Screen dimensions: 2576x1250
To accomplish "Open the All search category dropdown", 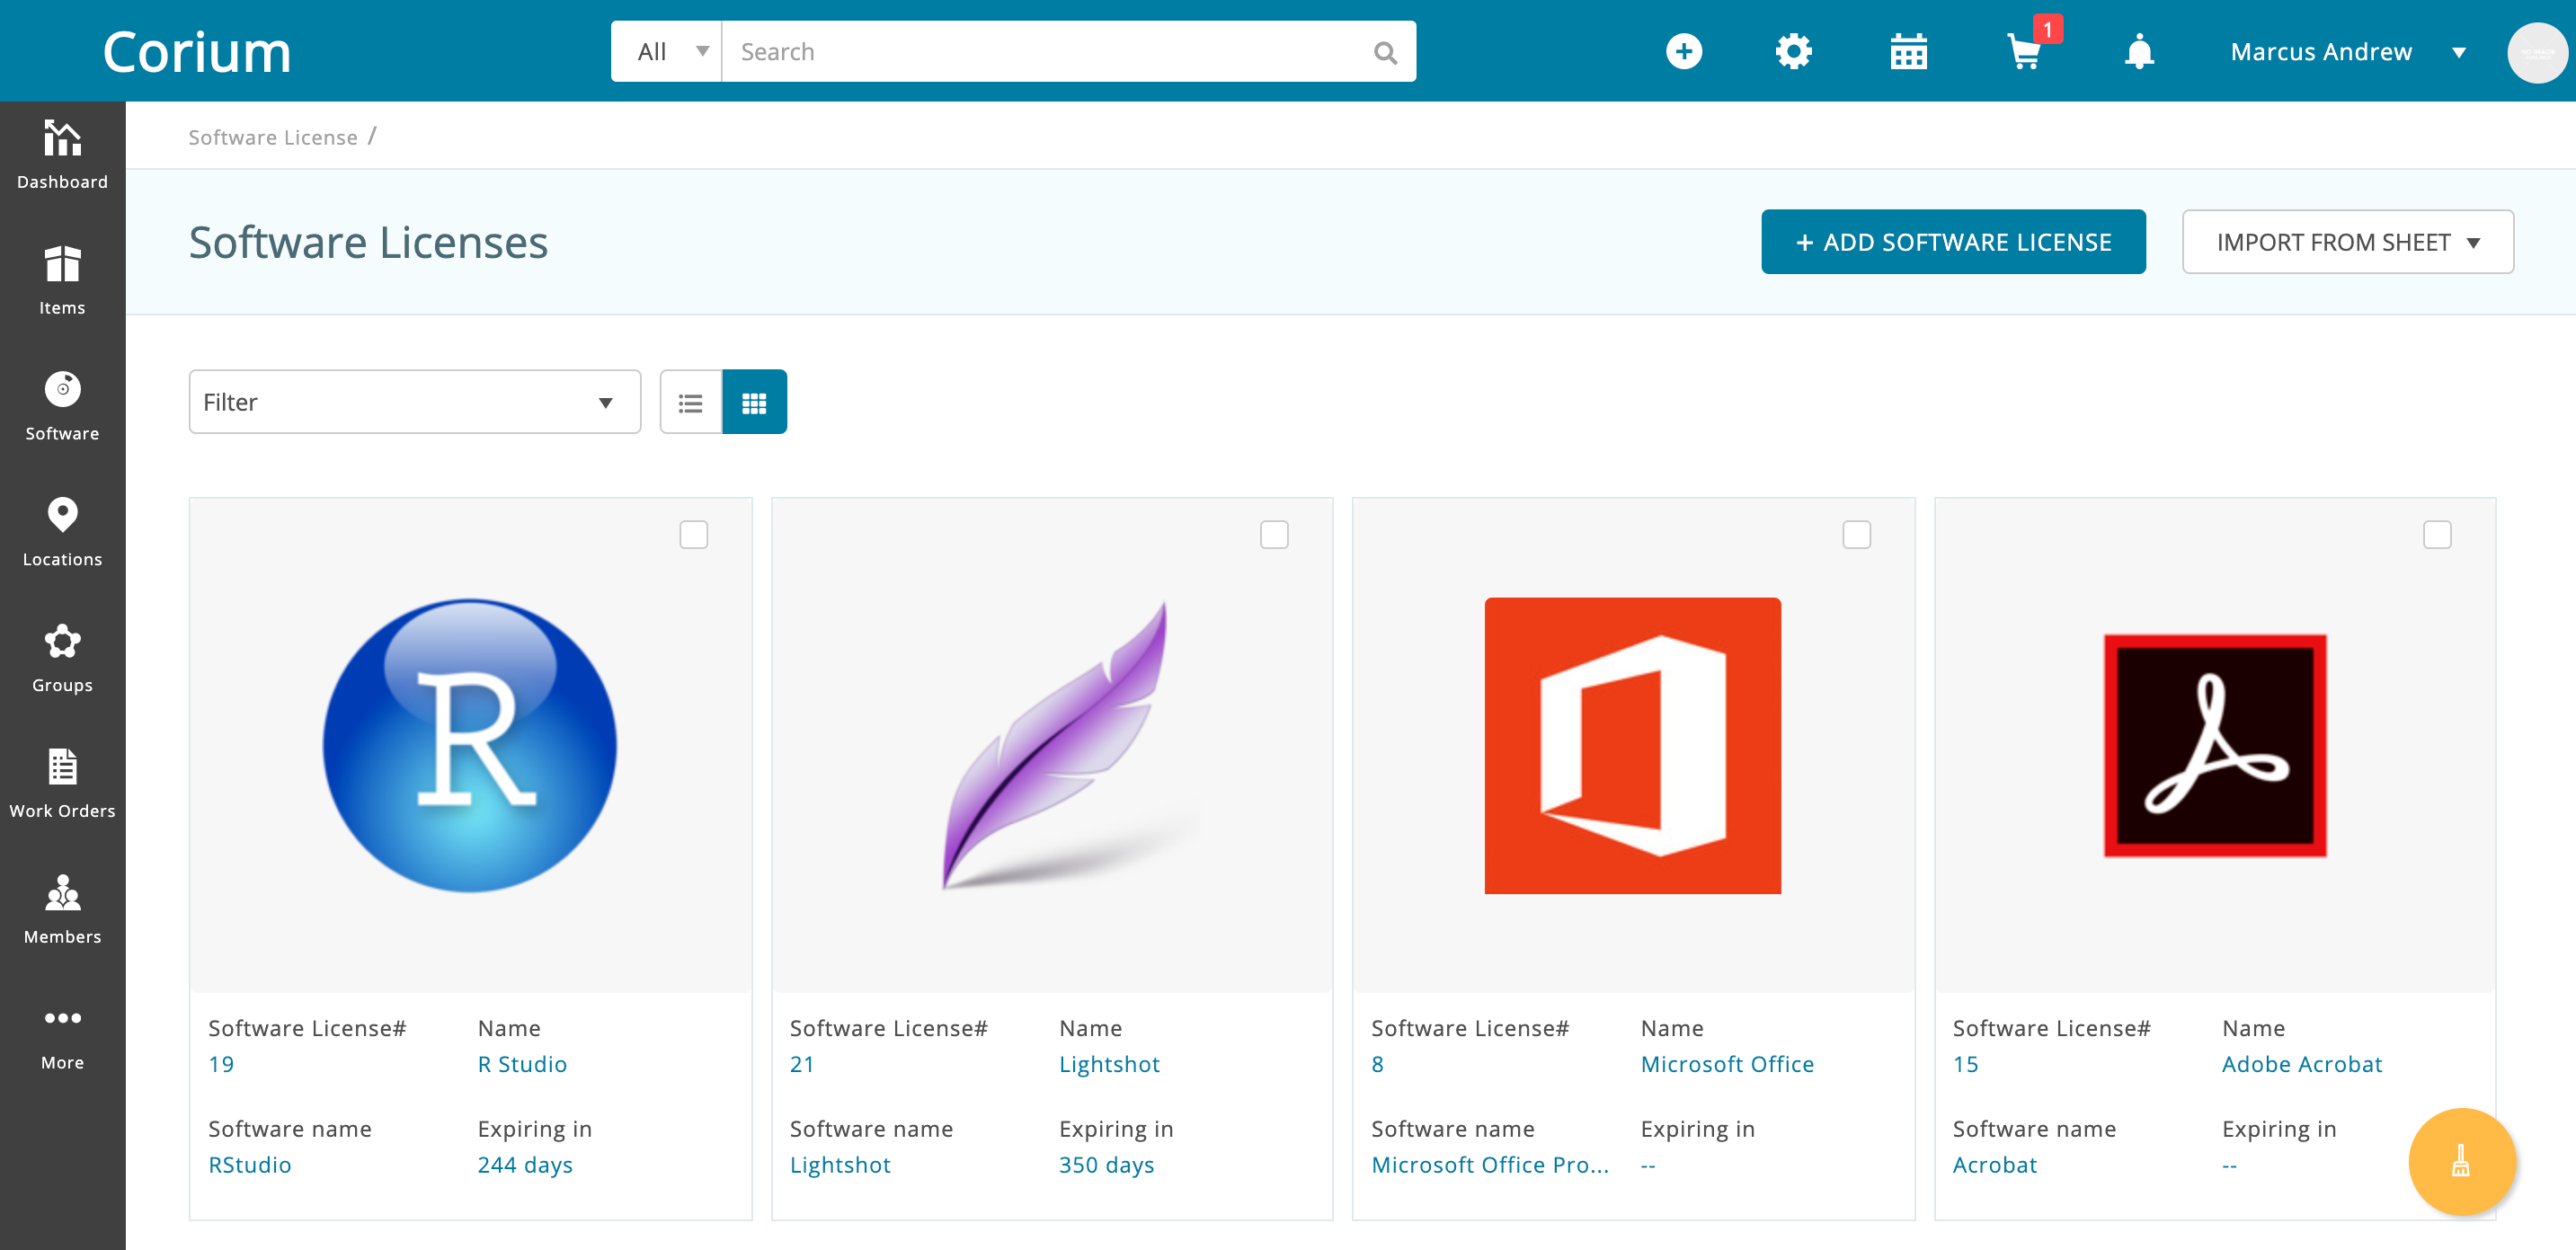I will [667, 52].
